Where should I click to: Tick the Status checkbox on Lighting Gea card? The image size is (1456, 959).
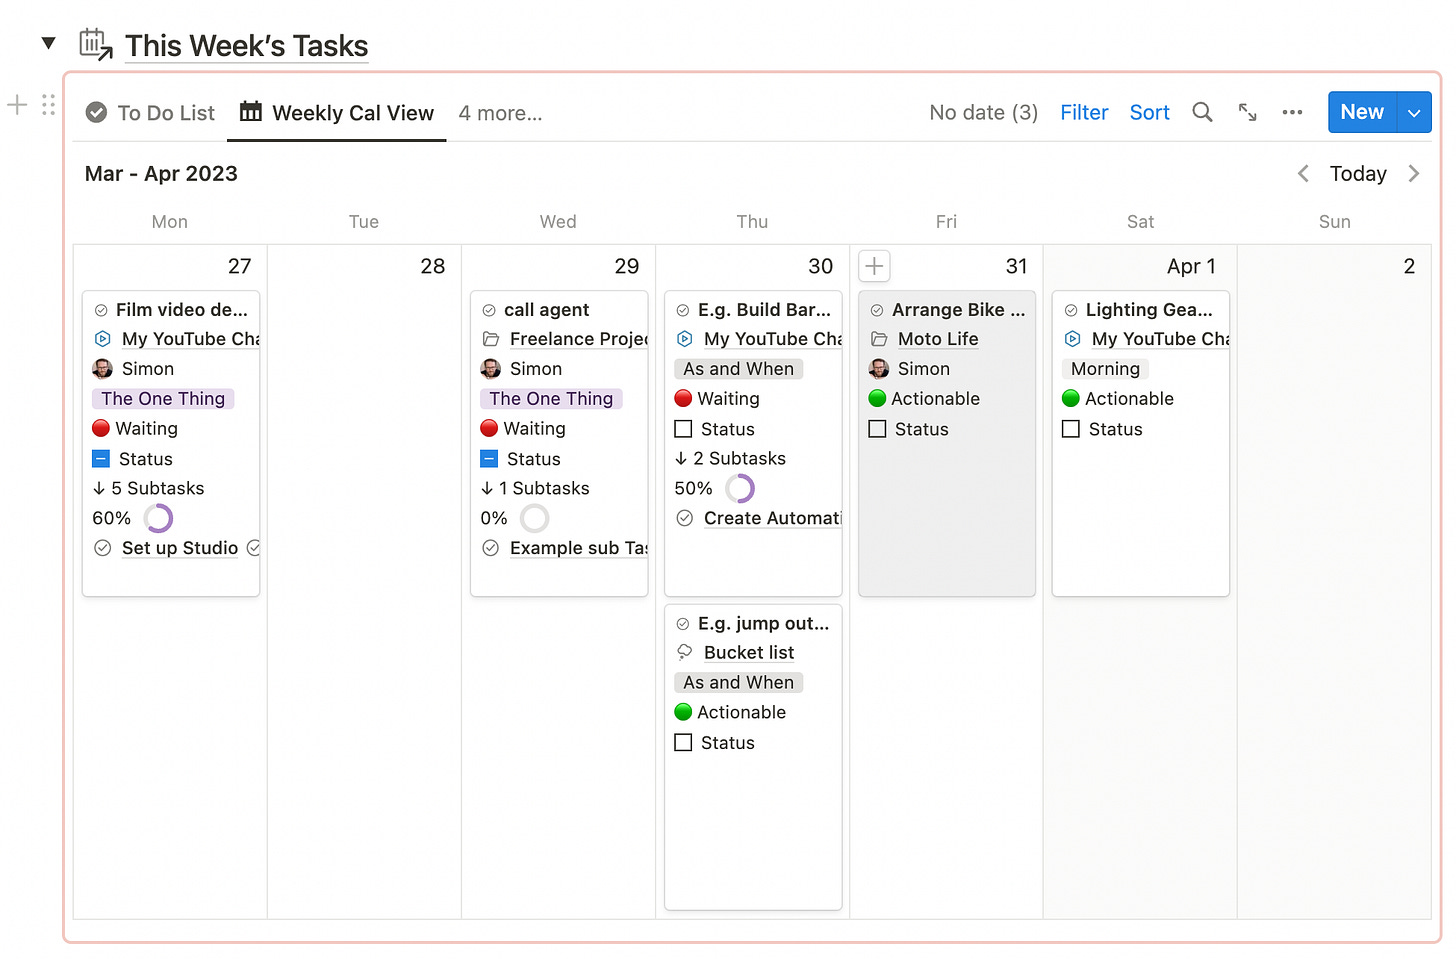[1070, 428]
